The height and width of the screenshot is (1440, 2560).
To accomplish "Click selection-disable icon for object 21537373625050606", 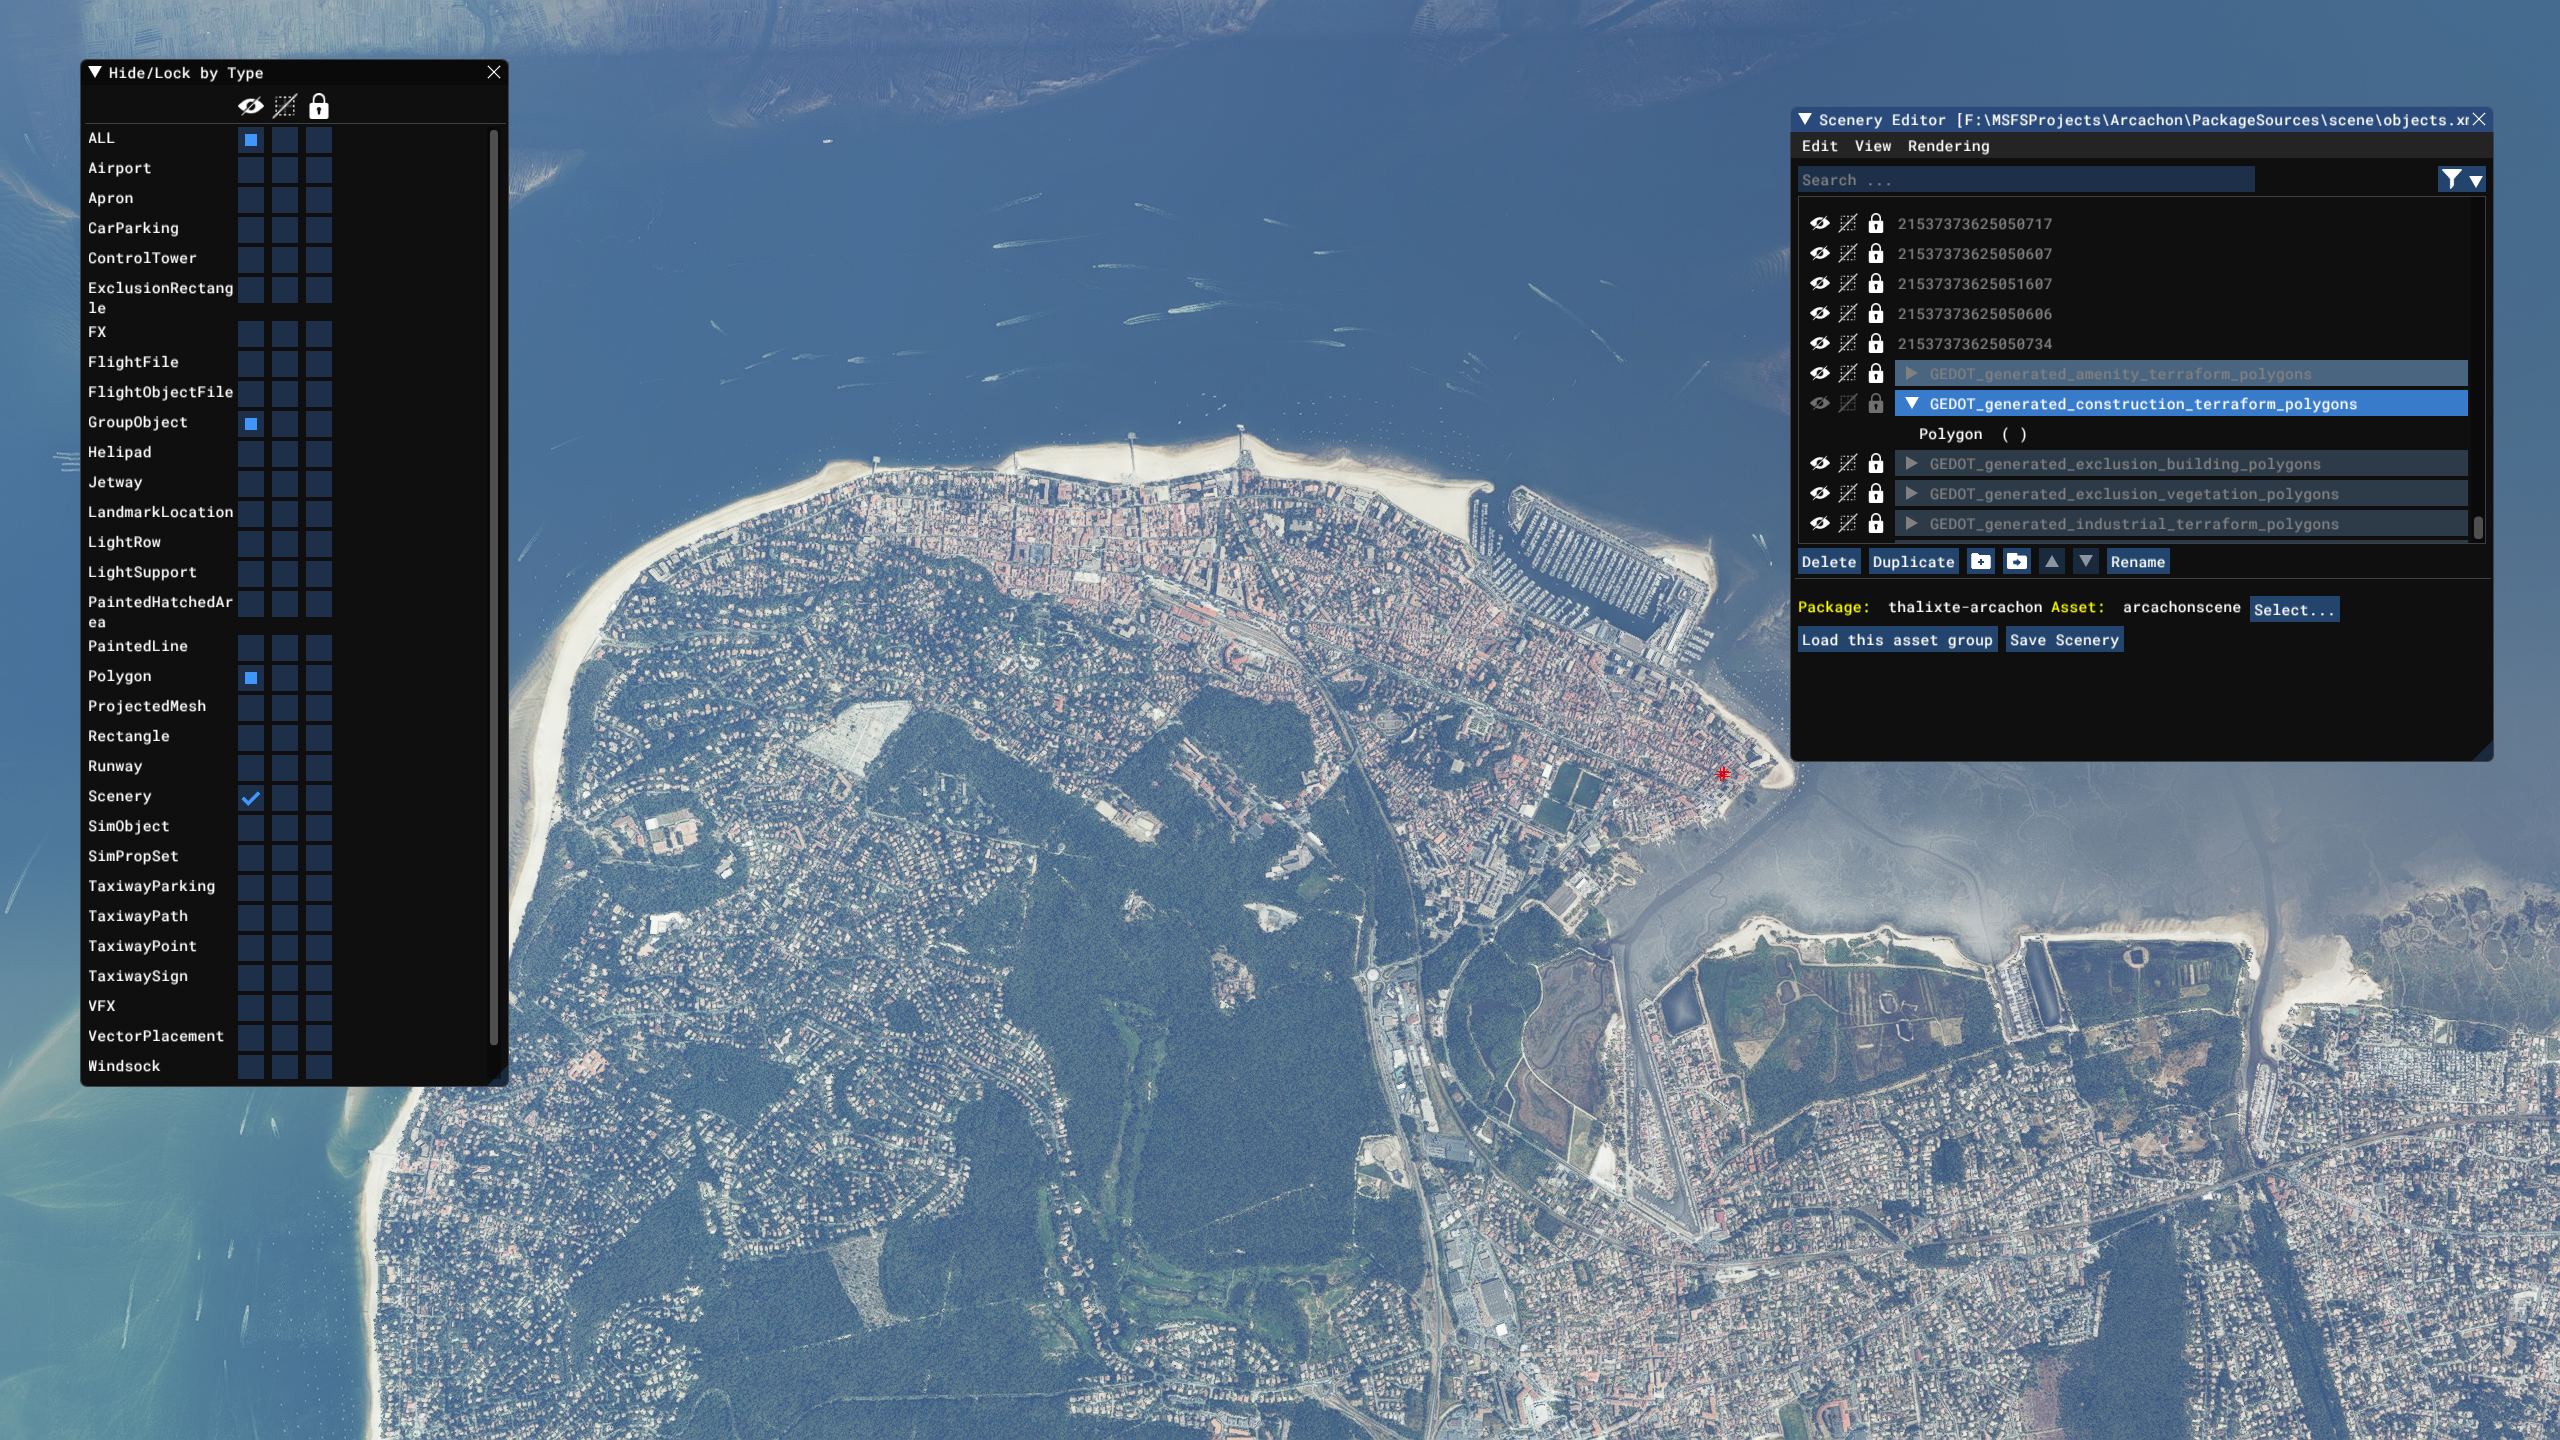I will 1848,314.
